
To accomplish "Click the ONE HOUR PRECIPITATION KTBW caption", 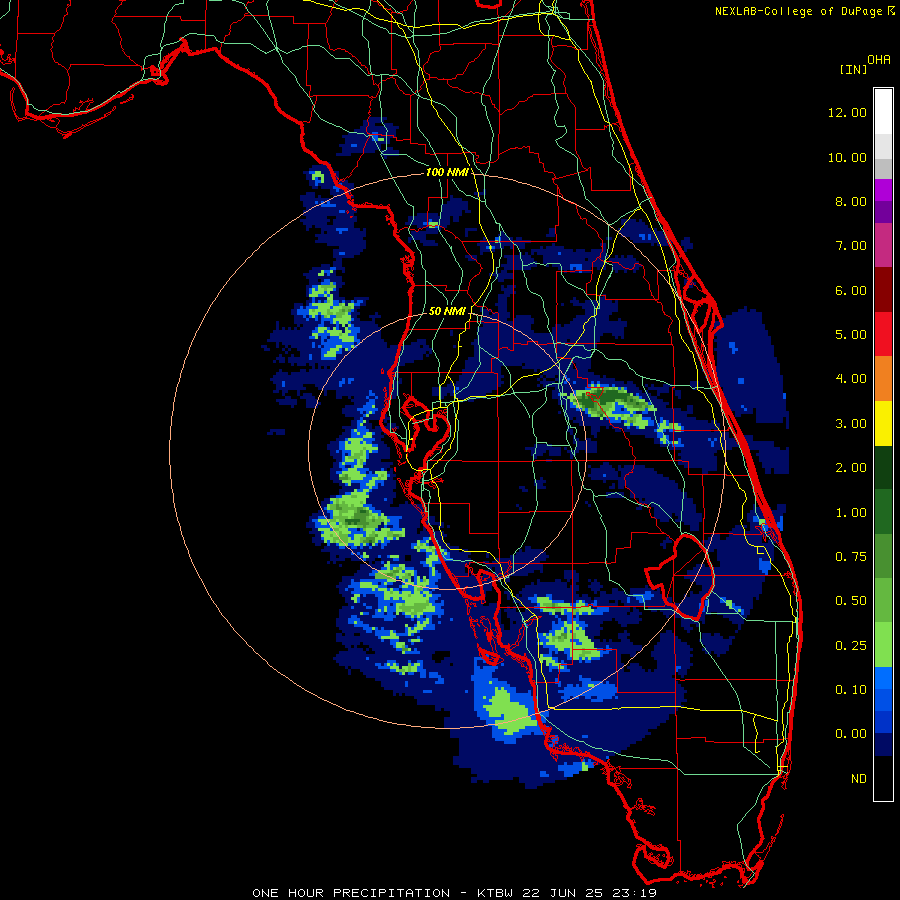I will coord(454,893).
